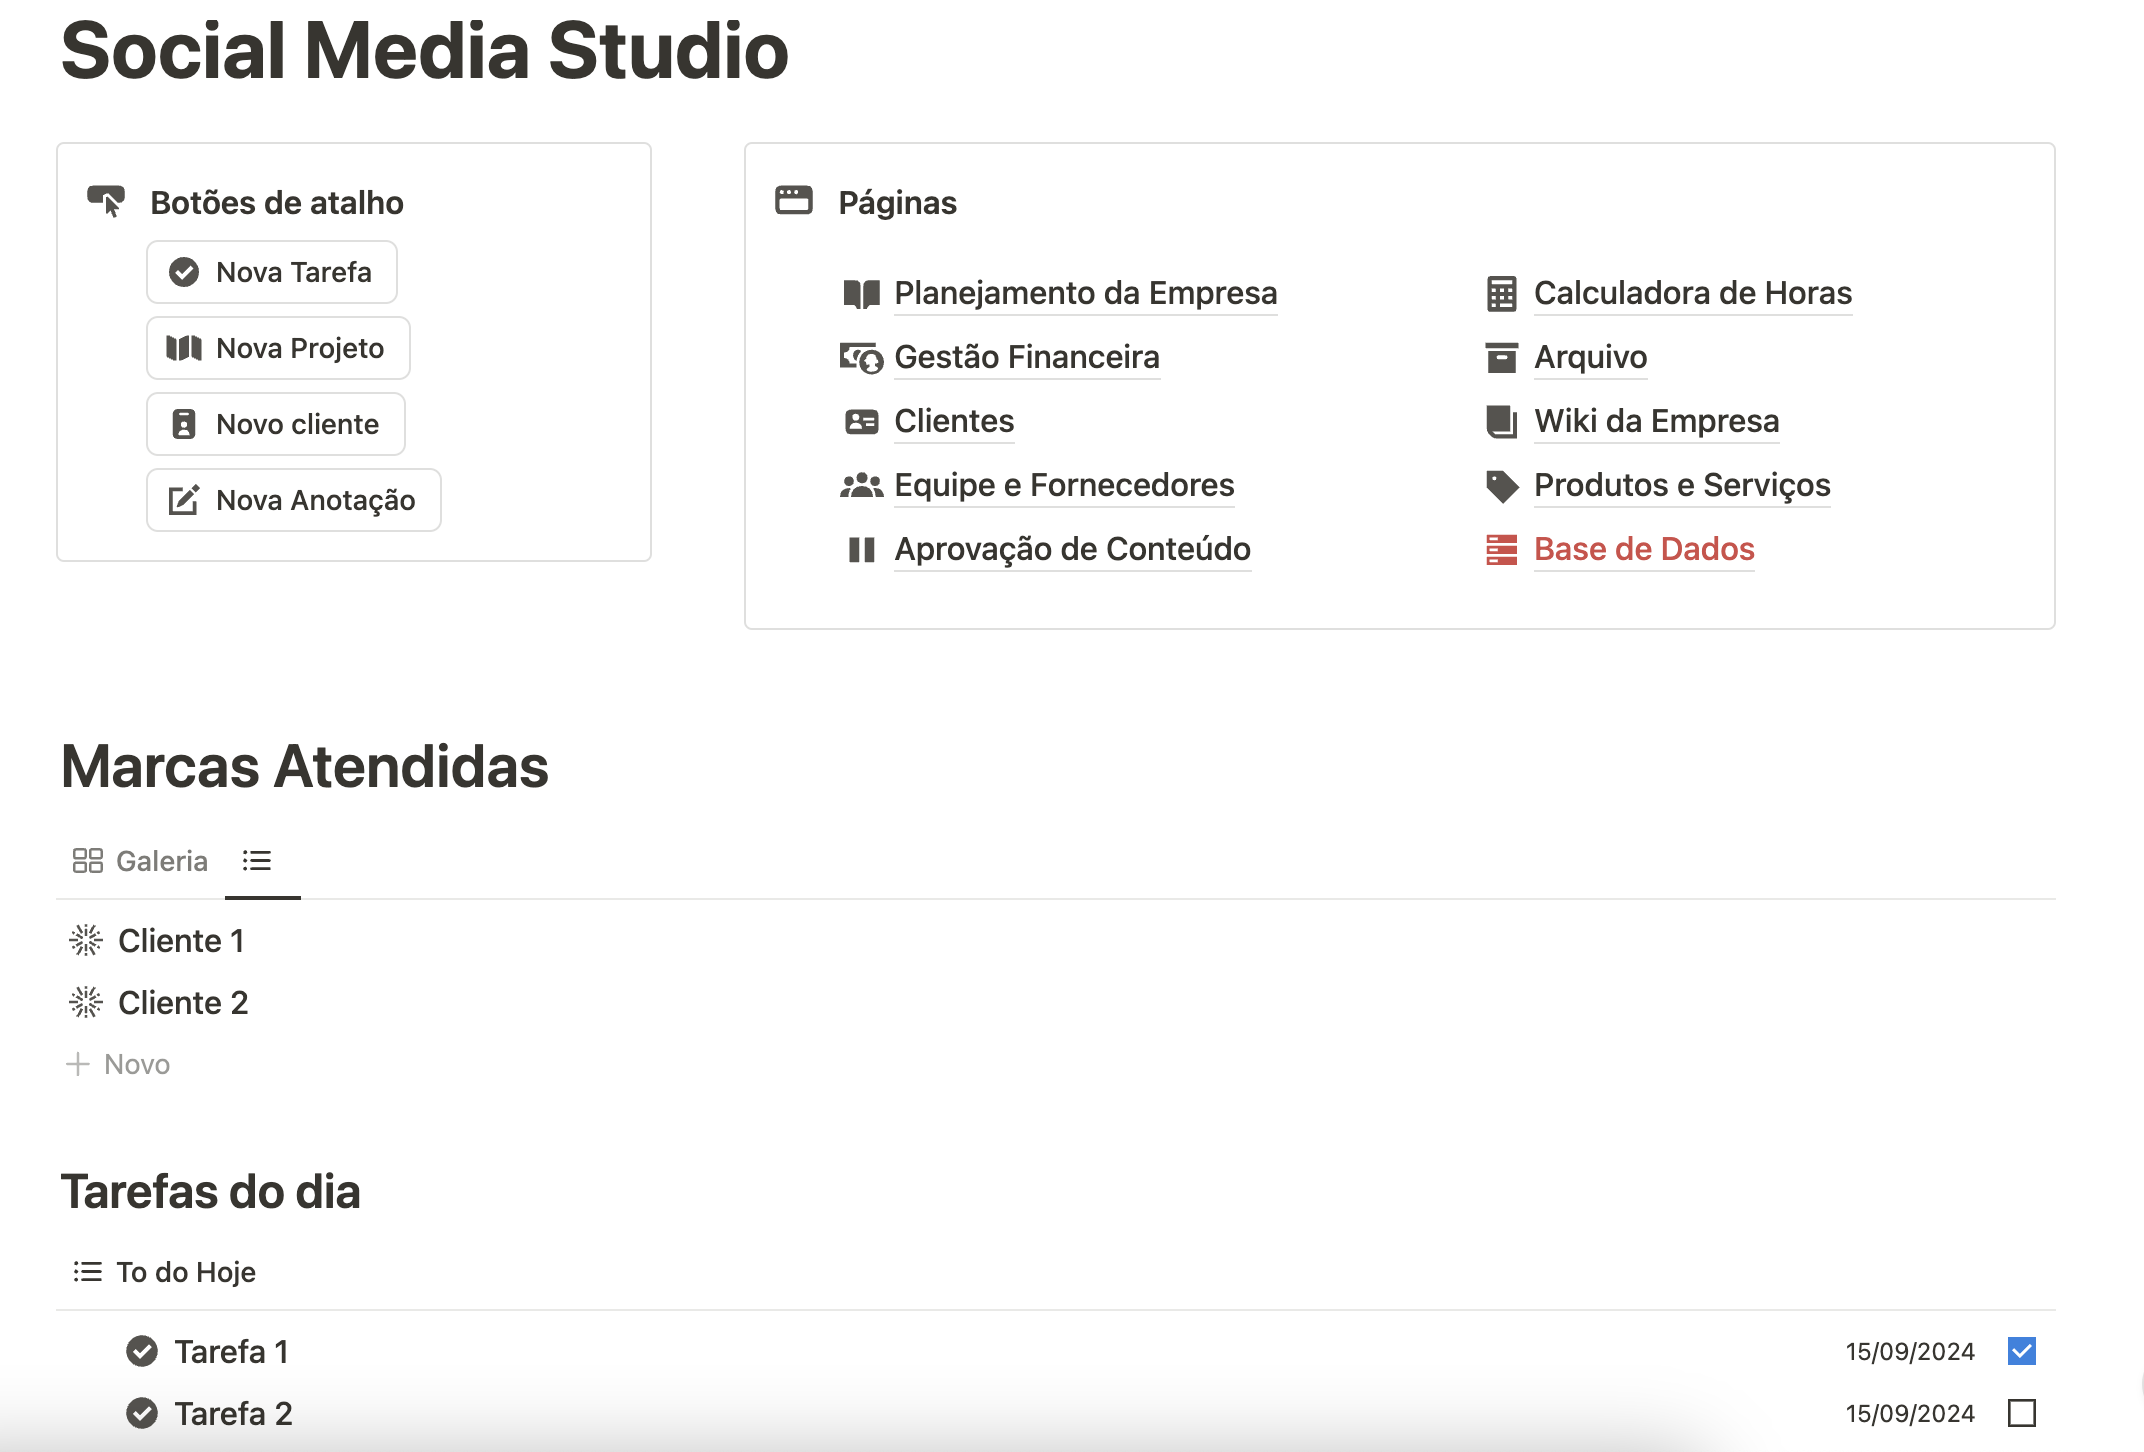Screen dimensions: 2144x1452
Task: Open the Gestão Financeira page
Action: [x=1027, y=357]
